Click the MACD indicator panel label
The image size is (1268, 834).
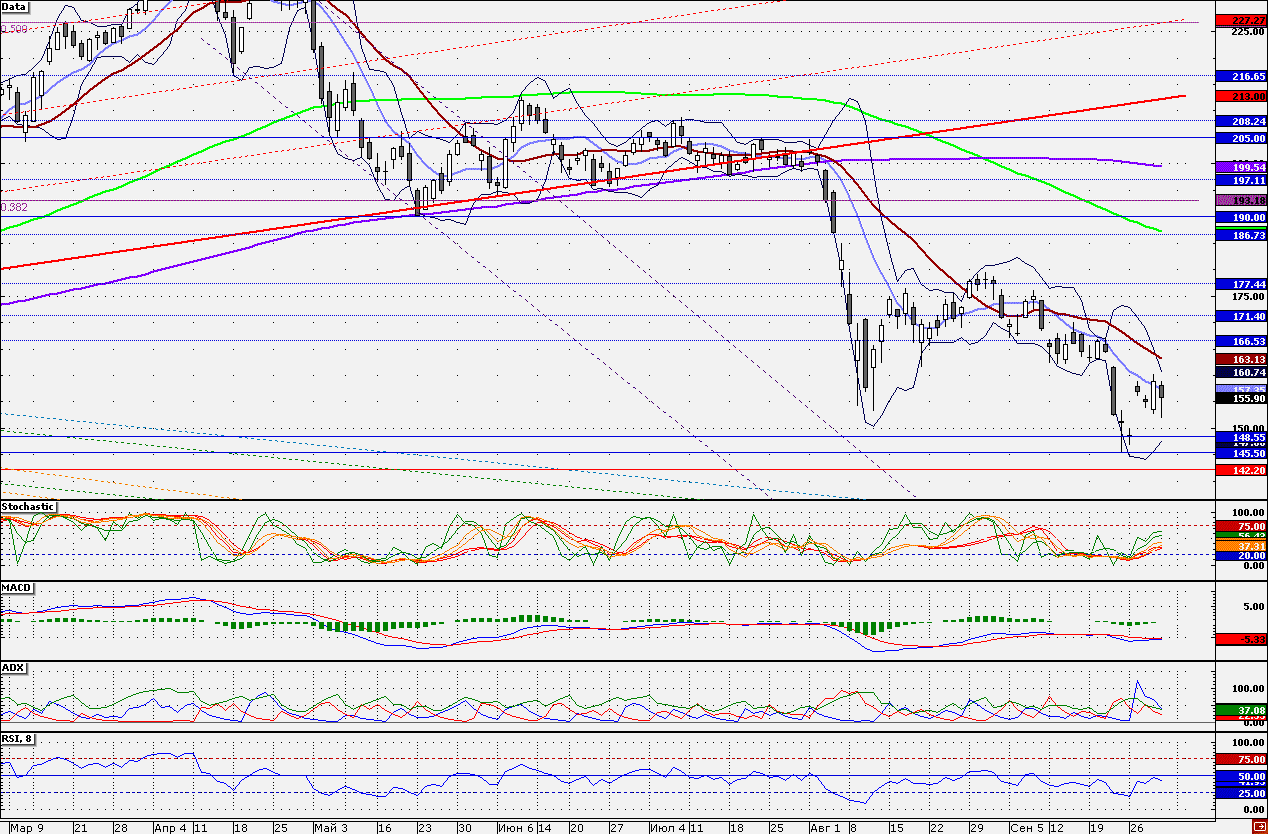coord(16,586)
